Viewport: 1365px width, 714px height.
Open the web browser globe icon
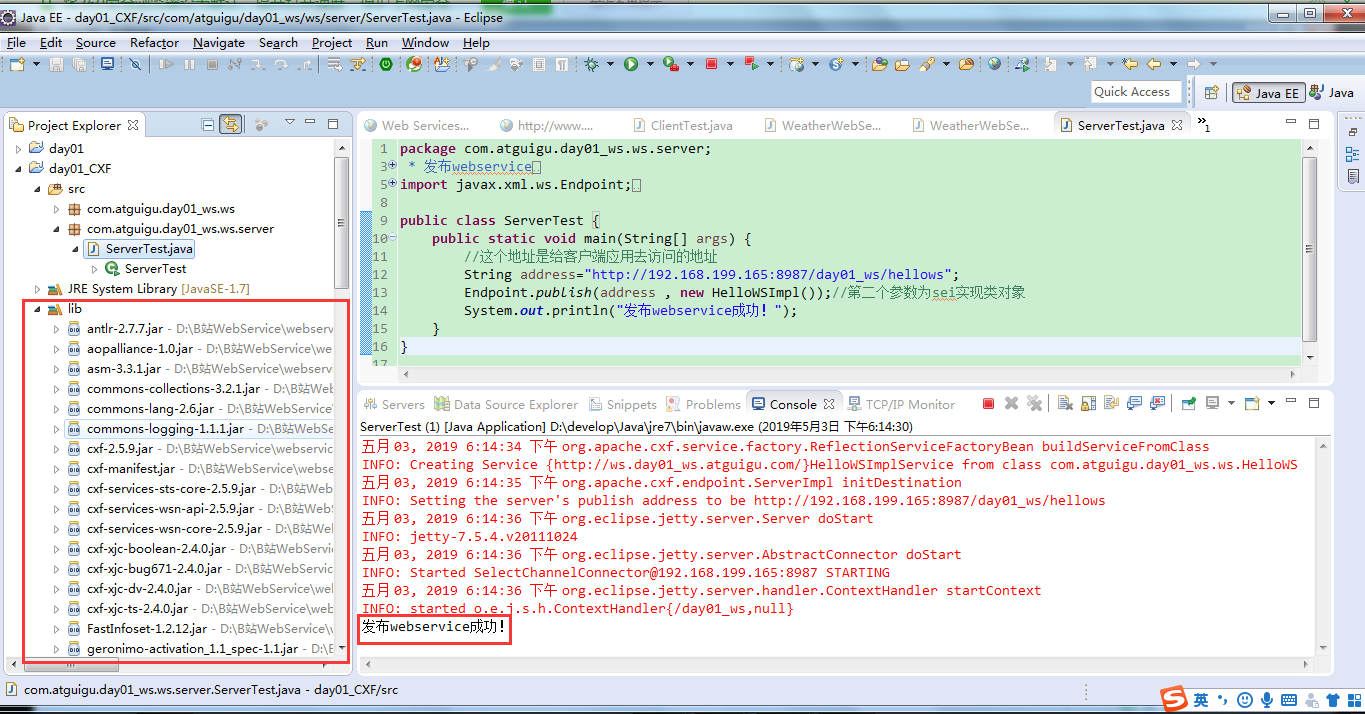994,64
